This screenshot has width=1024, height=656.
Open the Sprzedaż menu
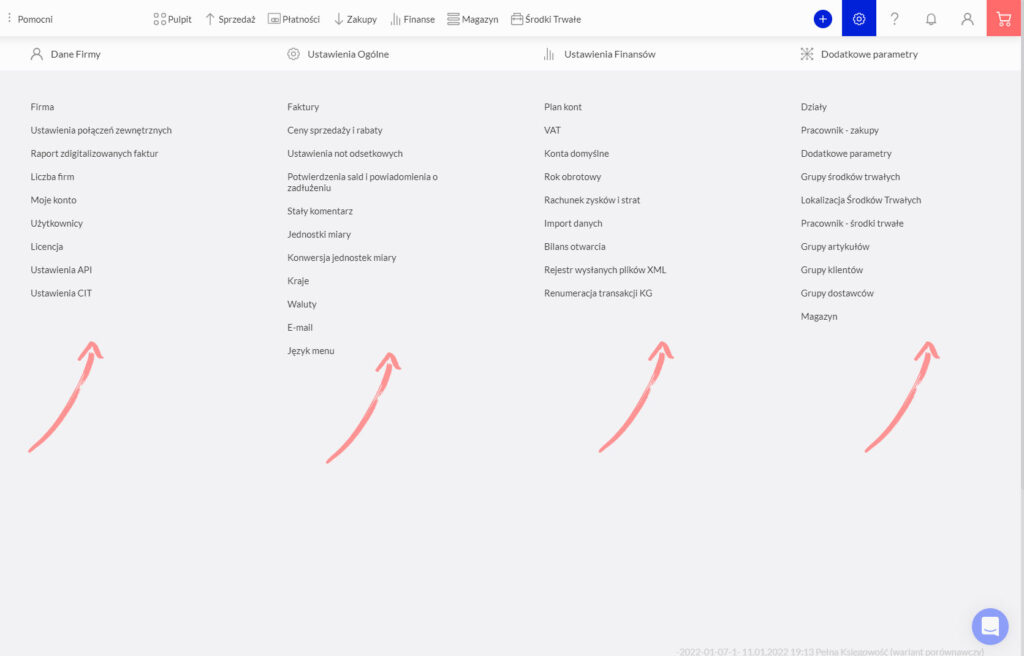tap(230, 19)
